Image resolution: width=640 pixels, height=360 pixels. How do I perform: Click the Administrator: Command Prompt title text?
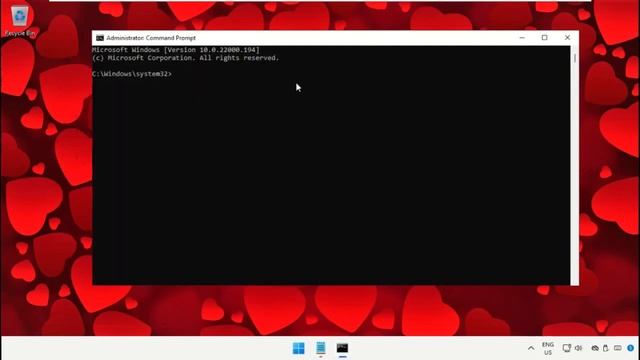151,38
